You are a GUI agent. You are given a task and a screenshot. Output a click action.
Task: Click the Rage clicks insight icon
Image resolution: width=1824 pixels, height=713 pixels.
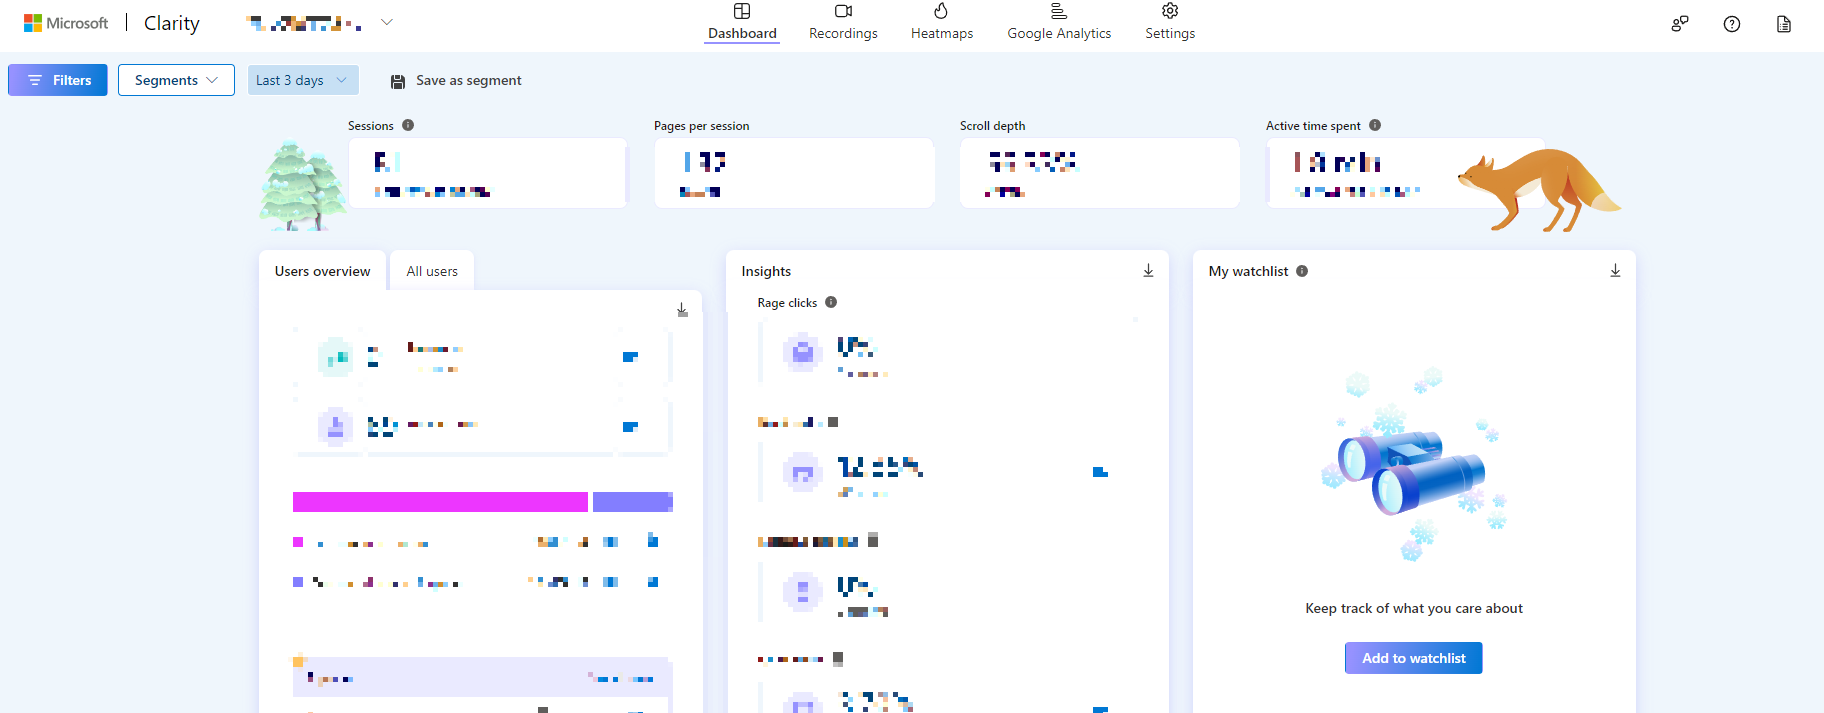tap(802, 352)
